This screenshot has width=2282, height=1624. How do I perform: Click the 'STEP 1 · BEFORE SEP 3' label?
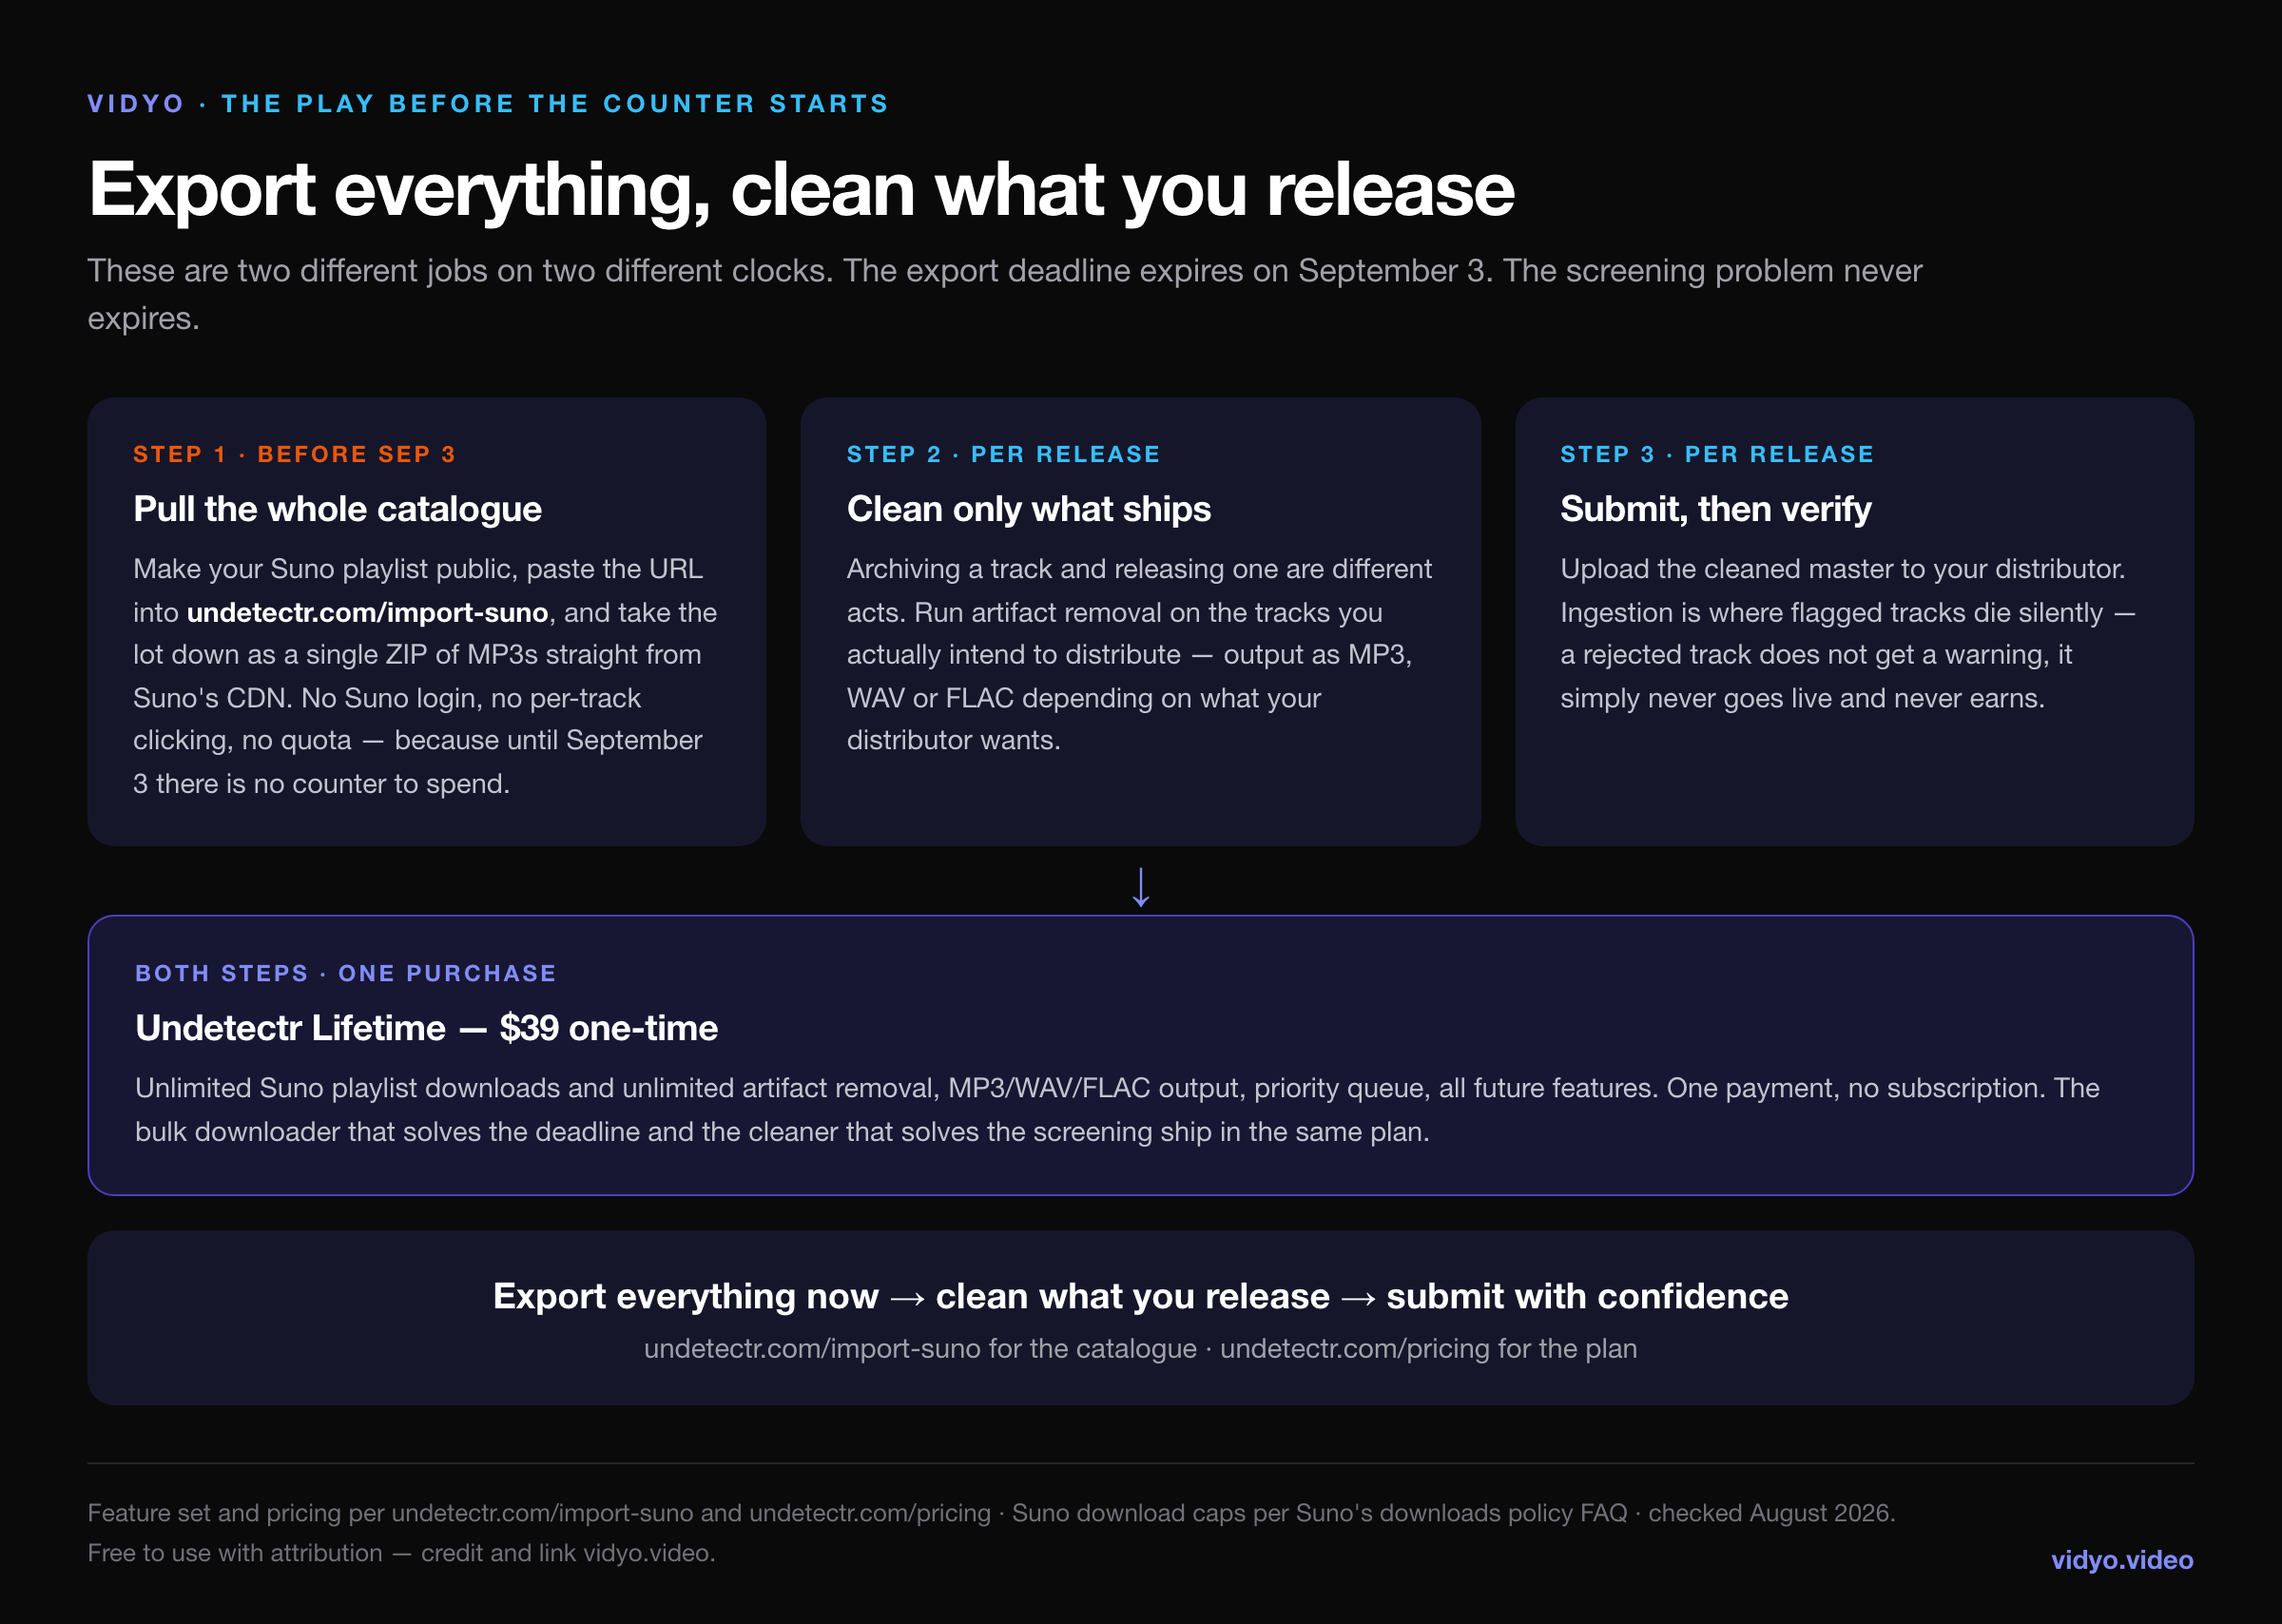click(294, 454)
